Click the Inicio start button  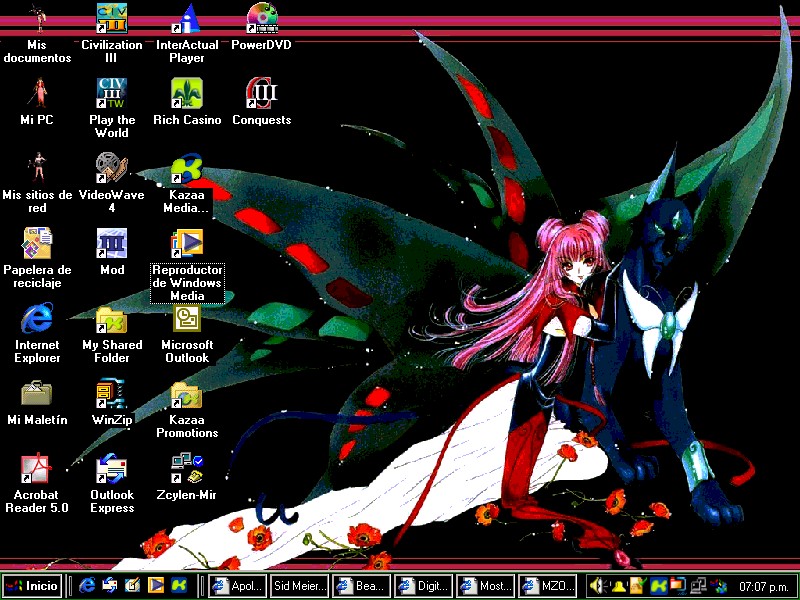[x=32, y=585]
